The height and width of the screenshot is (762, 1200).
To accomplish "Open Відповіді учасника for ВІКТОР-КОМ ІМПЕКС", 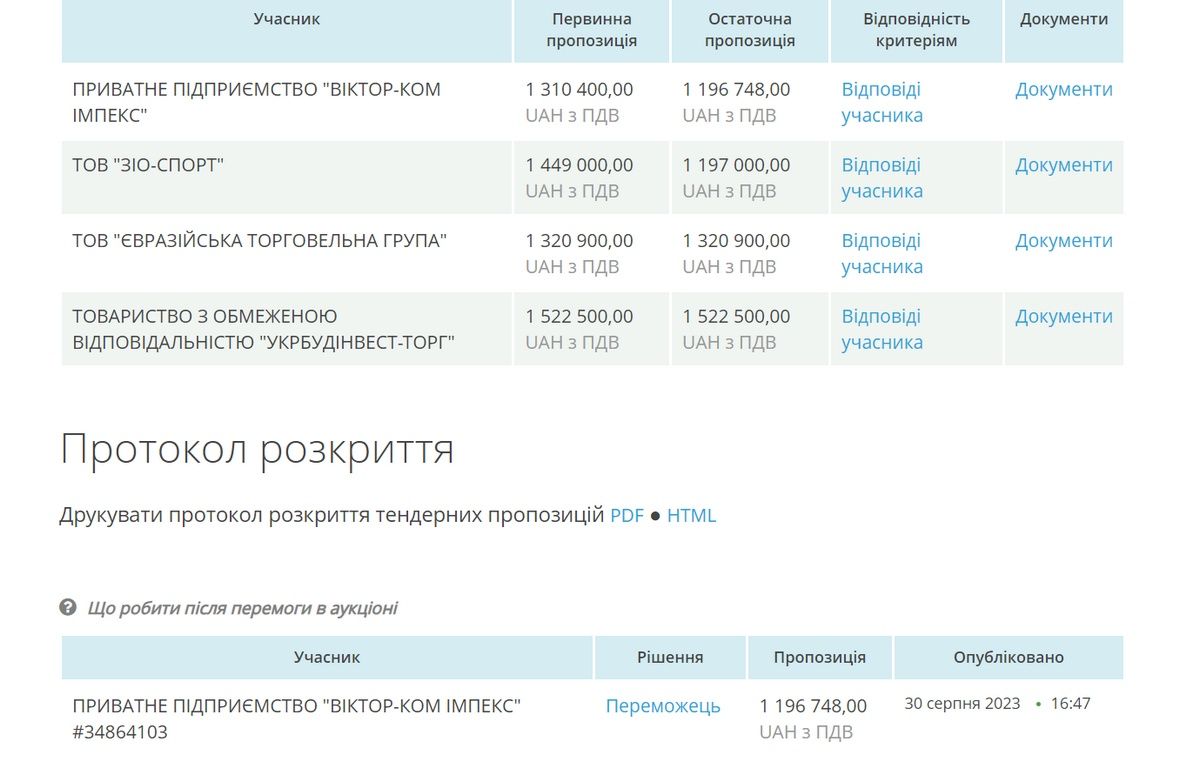I will [x=881, y=102].
